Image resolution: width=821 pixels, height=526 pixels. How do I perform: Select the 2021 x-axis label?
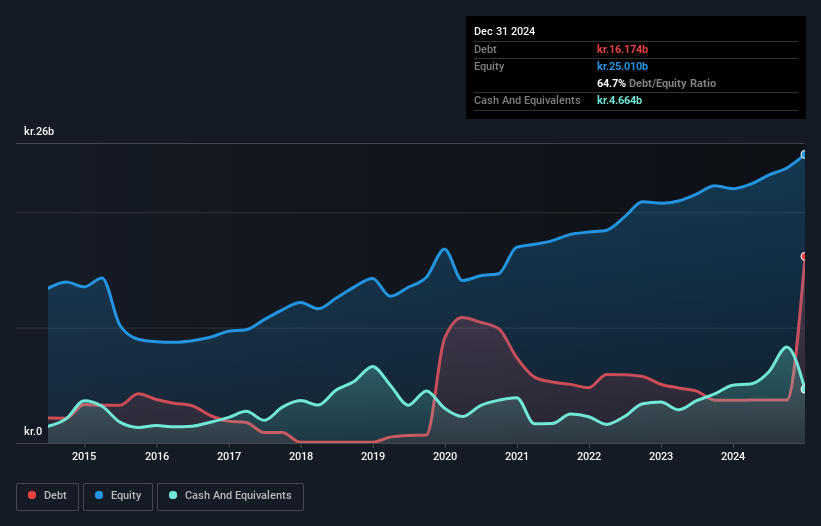pos(517,456)
